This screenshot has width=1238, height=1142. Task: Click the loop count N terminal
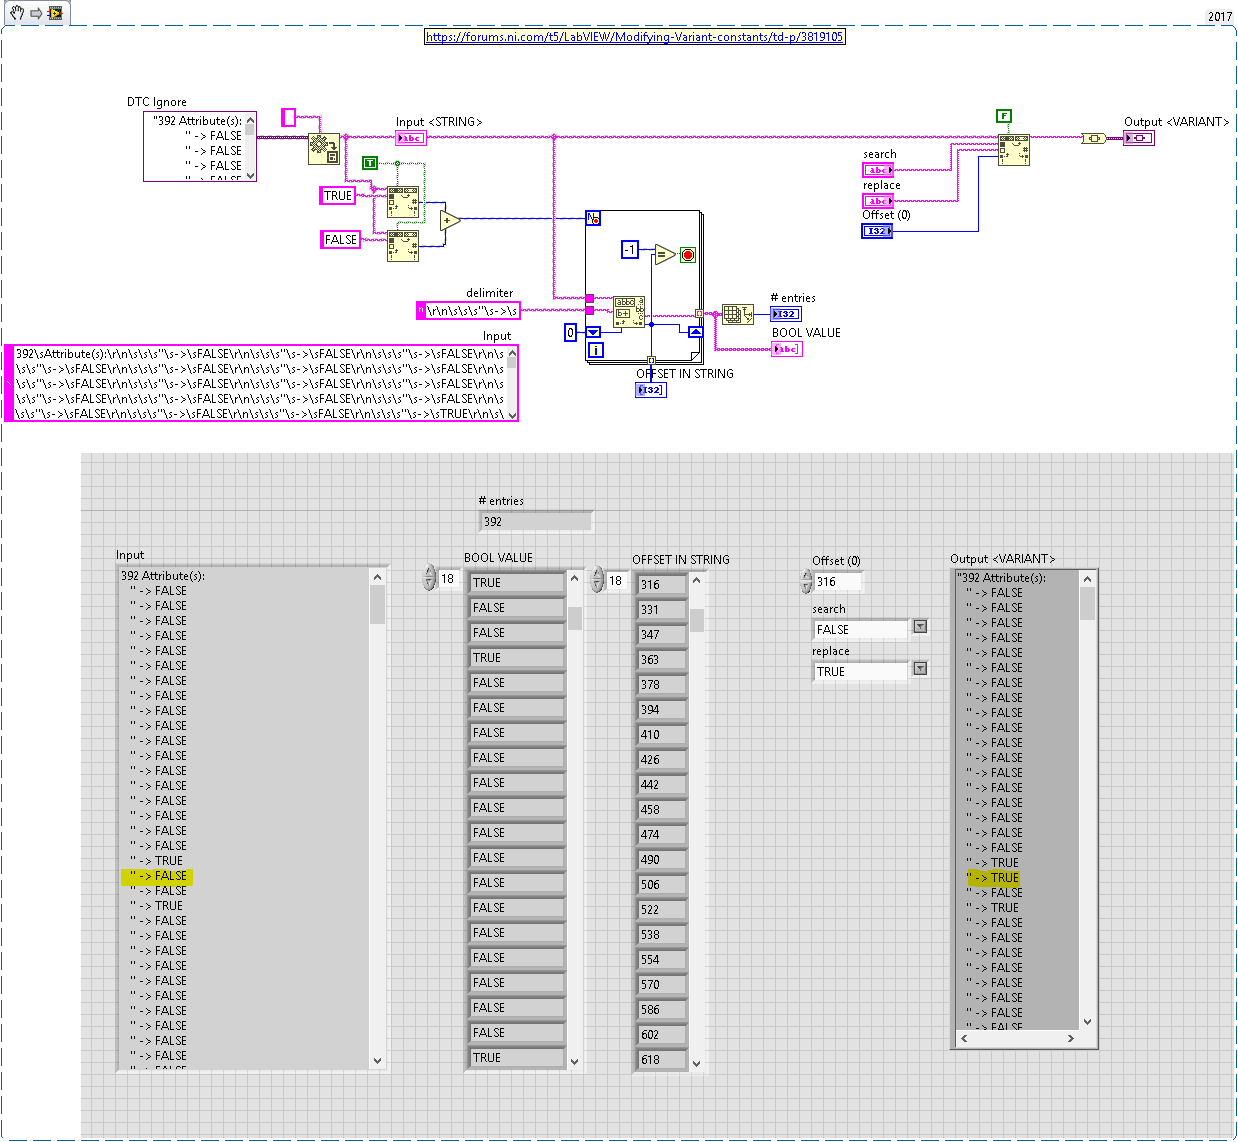[x=594, y=218]
